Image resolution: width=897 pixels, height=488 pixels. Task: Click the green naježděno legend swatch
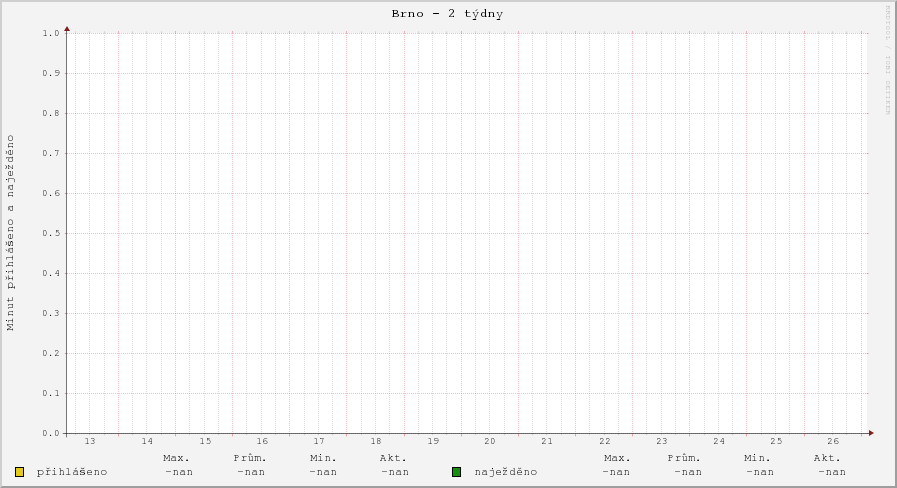pos(456,472)
